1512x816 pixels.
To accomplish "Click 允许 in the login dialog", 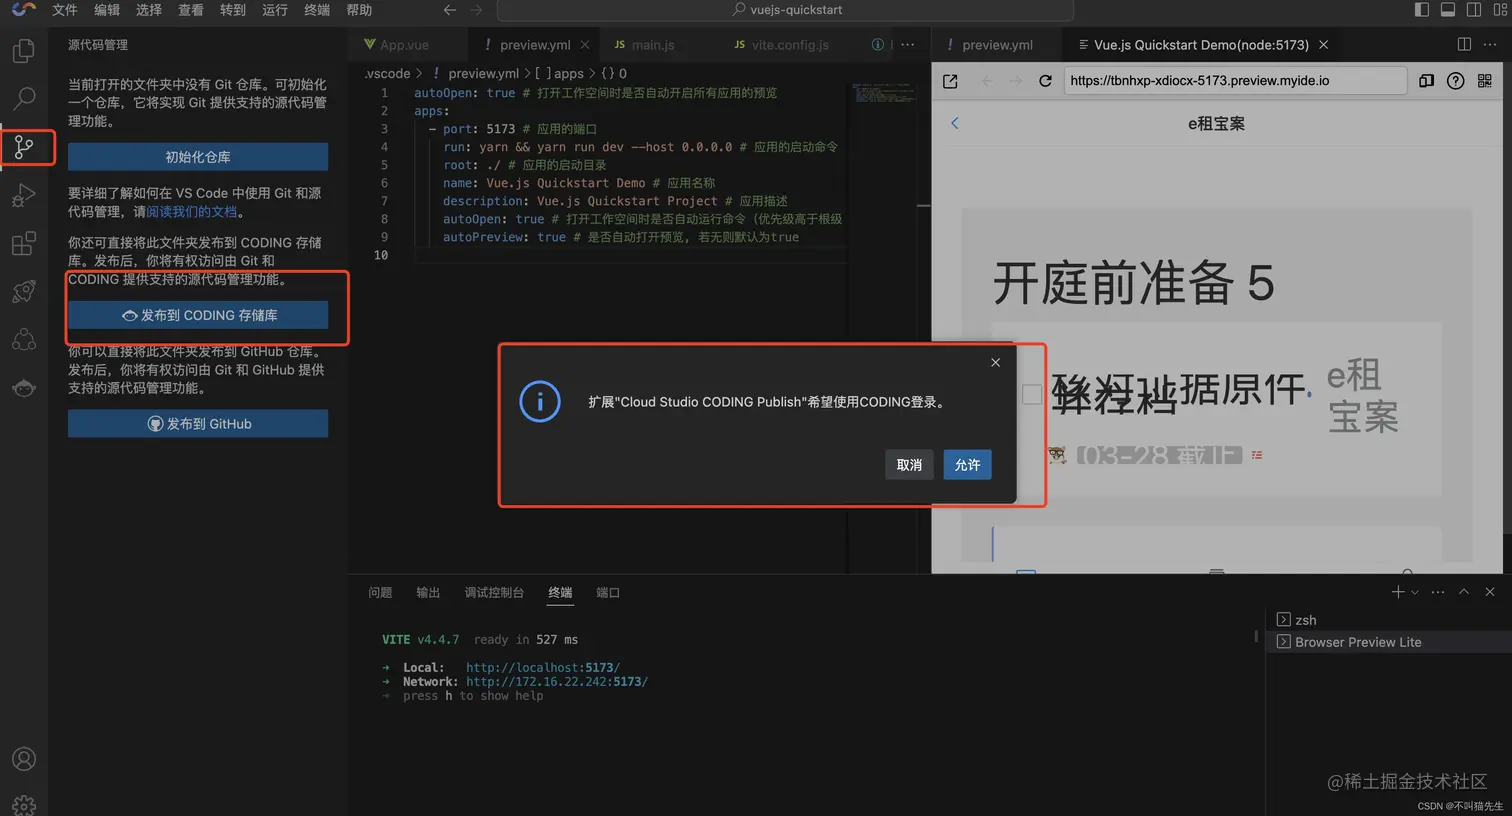I will click(x=967, y=465).
